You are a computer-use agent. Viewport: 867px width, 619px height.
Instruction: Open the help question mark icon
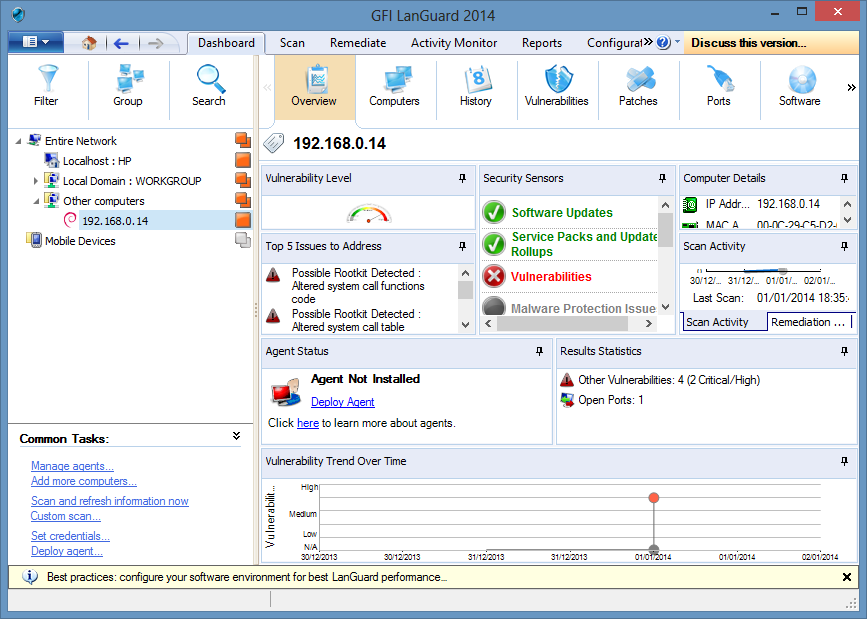[x=664, y=43]
